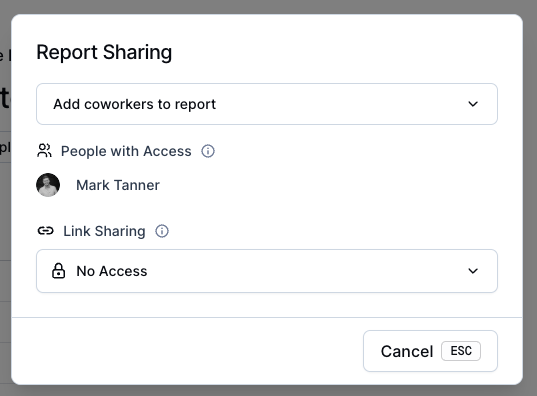Click the chevron in Add coworkers field

tap(473, 104)
